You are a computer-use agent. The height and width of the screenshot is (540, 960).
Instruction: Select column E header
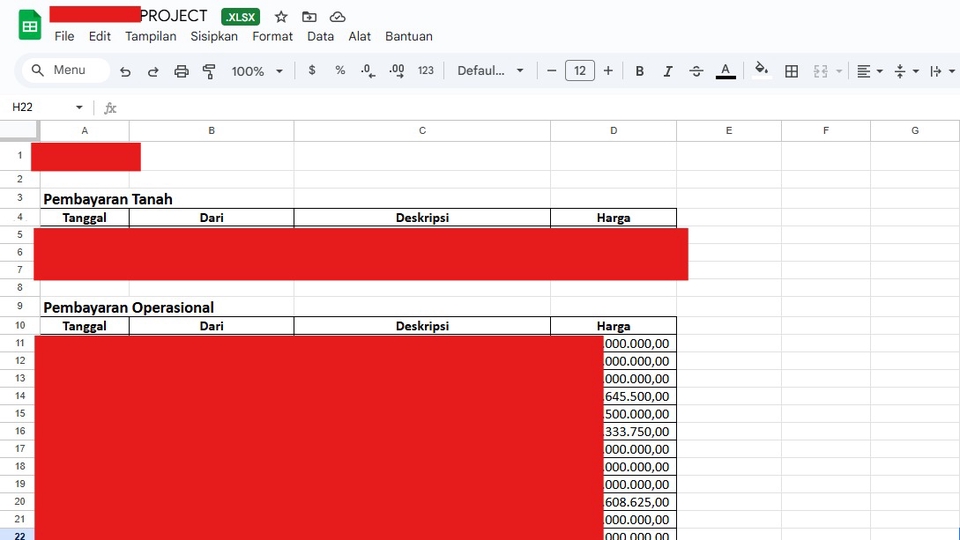click(729, 130)
